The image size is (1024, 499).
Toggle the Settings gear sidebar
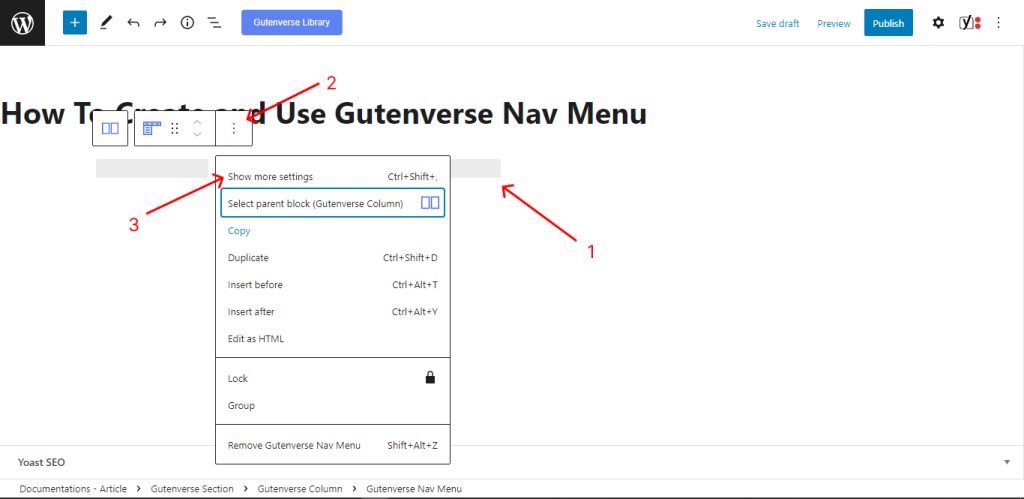pyautogui.click(x=938, y=23)
